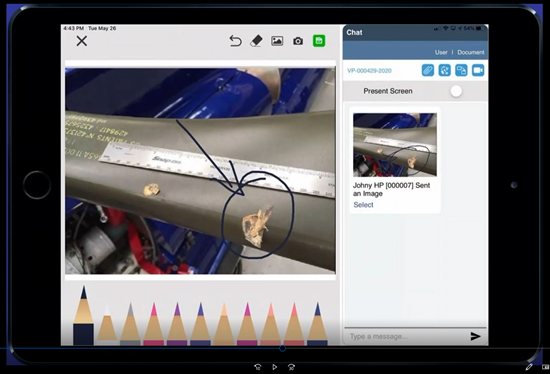Pick the gray pencil color
Screen dimensions: 550x374
pyautogui.click(x=130, y=323)
